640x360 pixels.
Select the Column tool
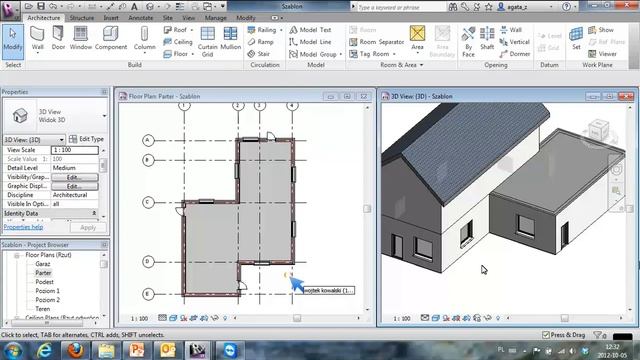click(x=144, y=40)
